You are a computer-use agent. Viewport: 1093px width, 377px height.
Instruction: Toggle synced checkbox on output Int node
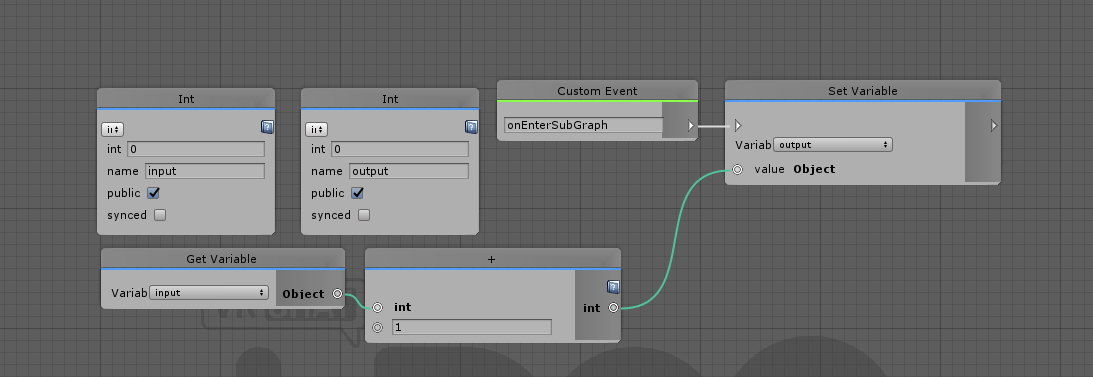point(364,215)
